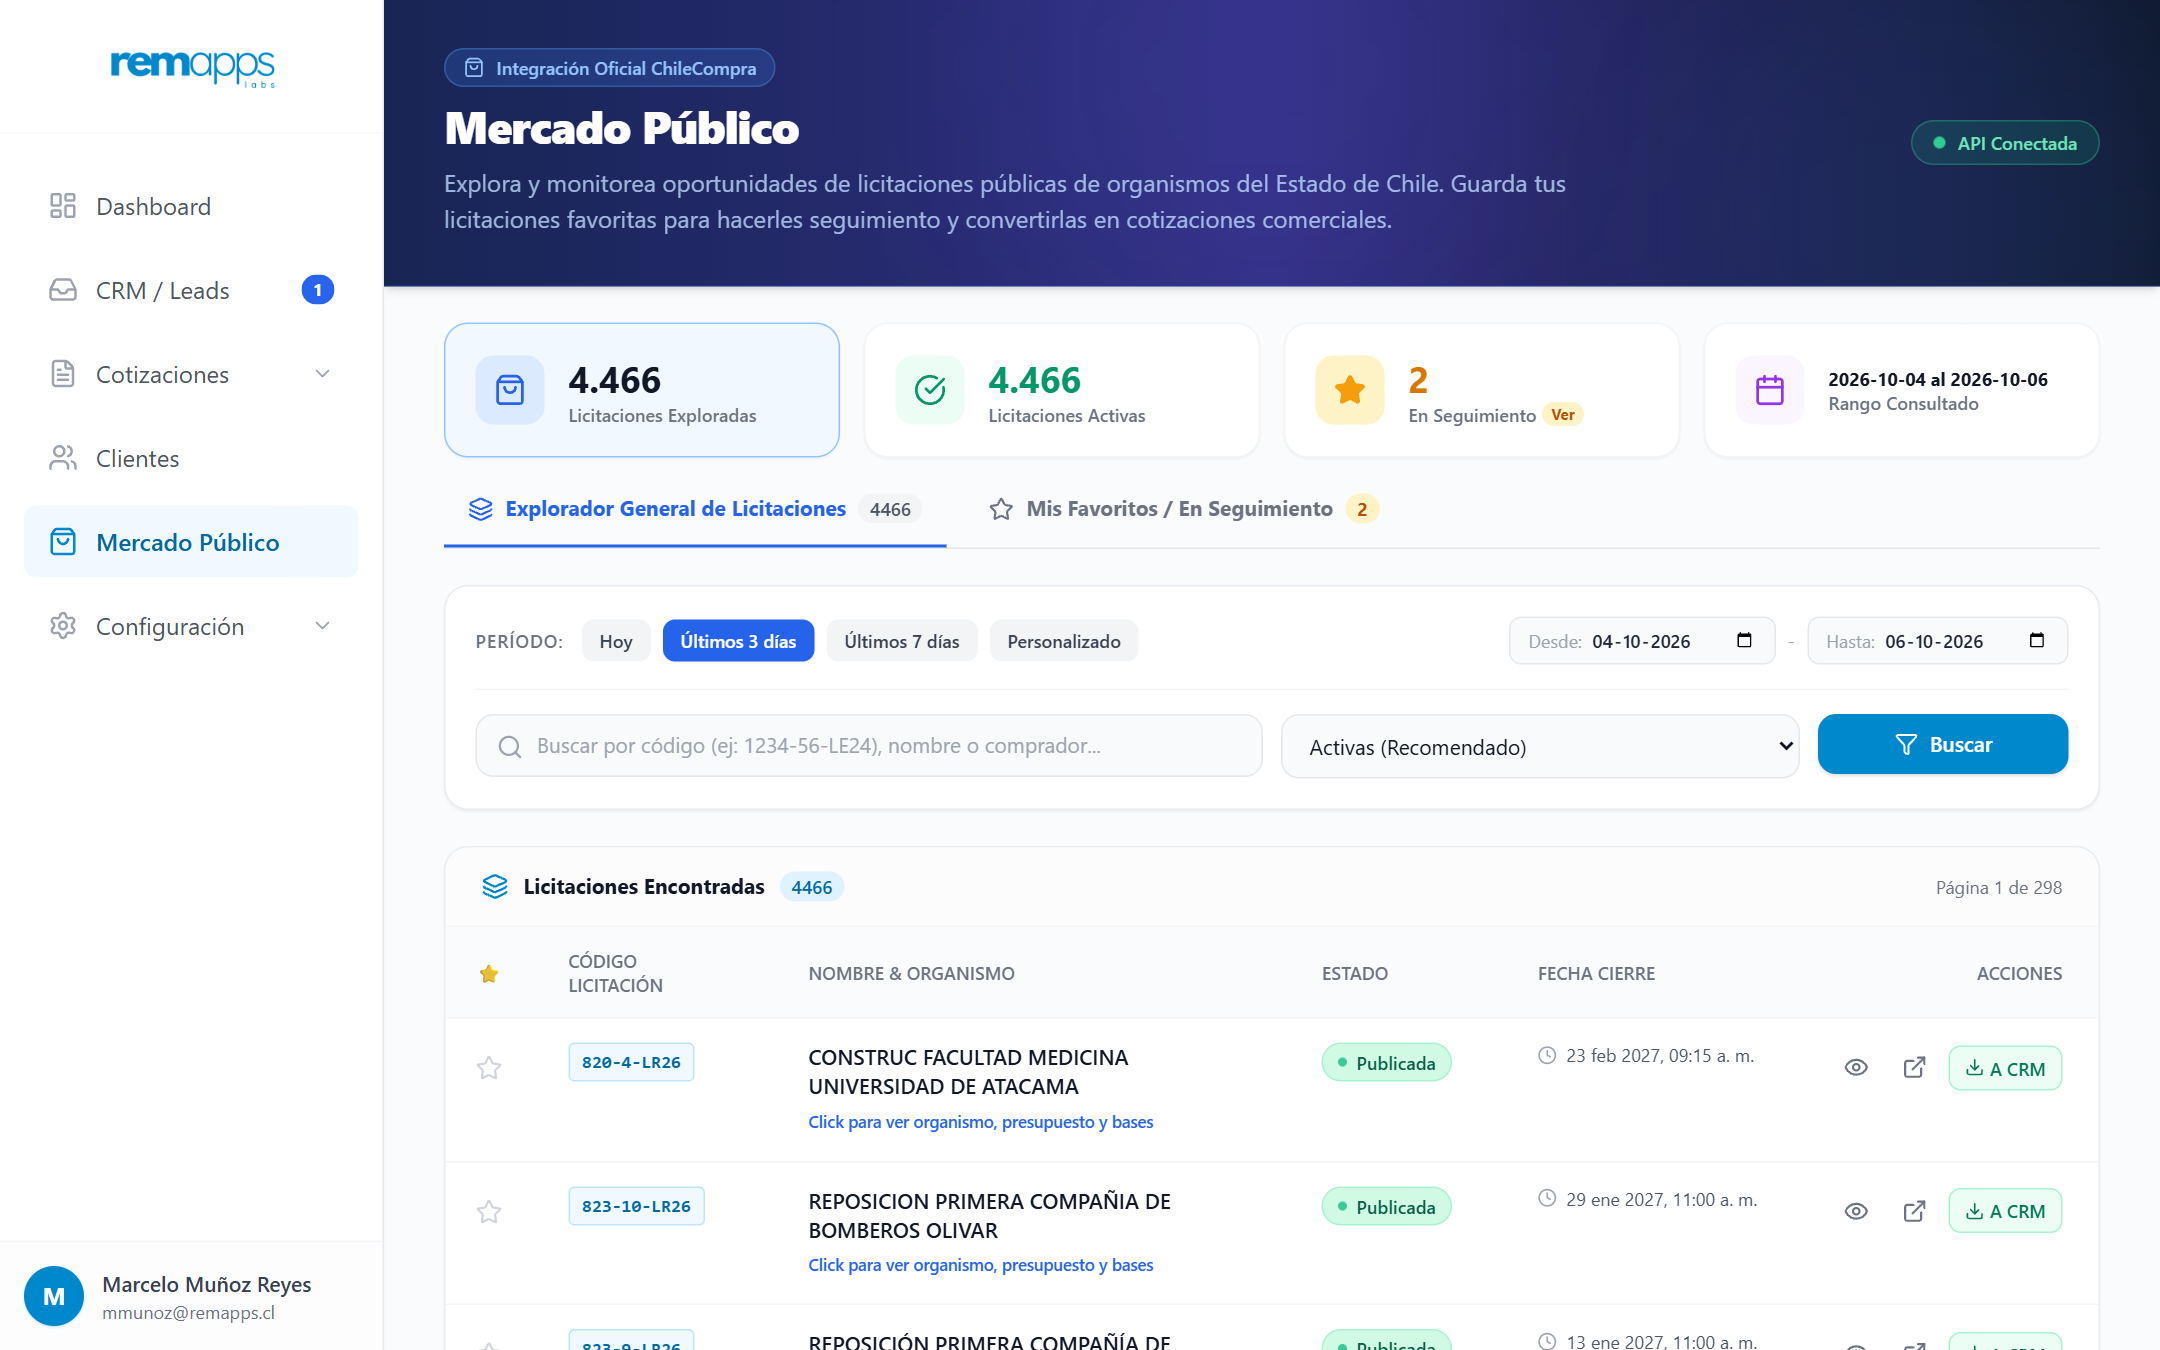The image size is (2160, 1350).
Task: Click the Buscar button
Action: (x=1942, y=744)
